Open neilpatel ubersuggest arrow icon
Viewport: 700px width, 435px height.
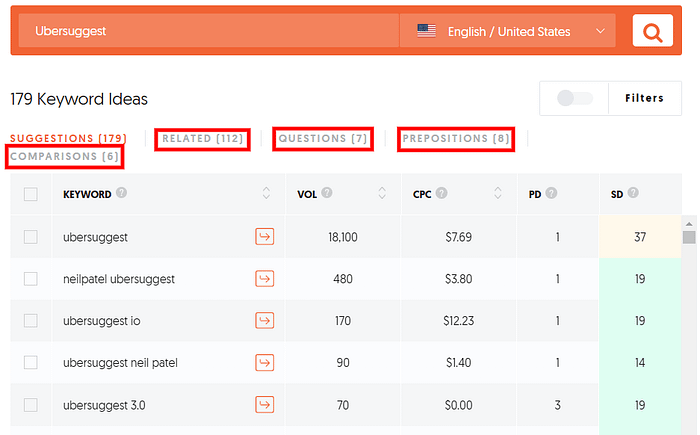point(265,279)
